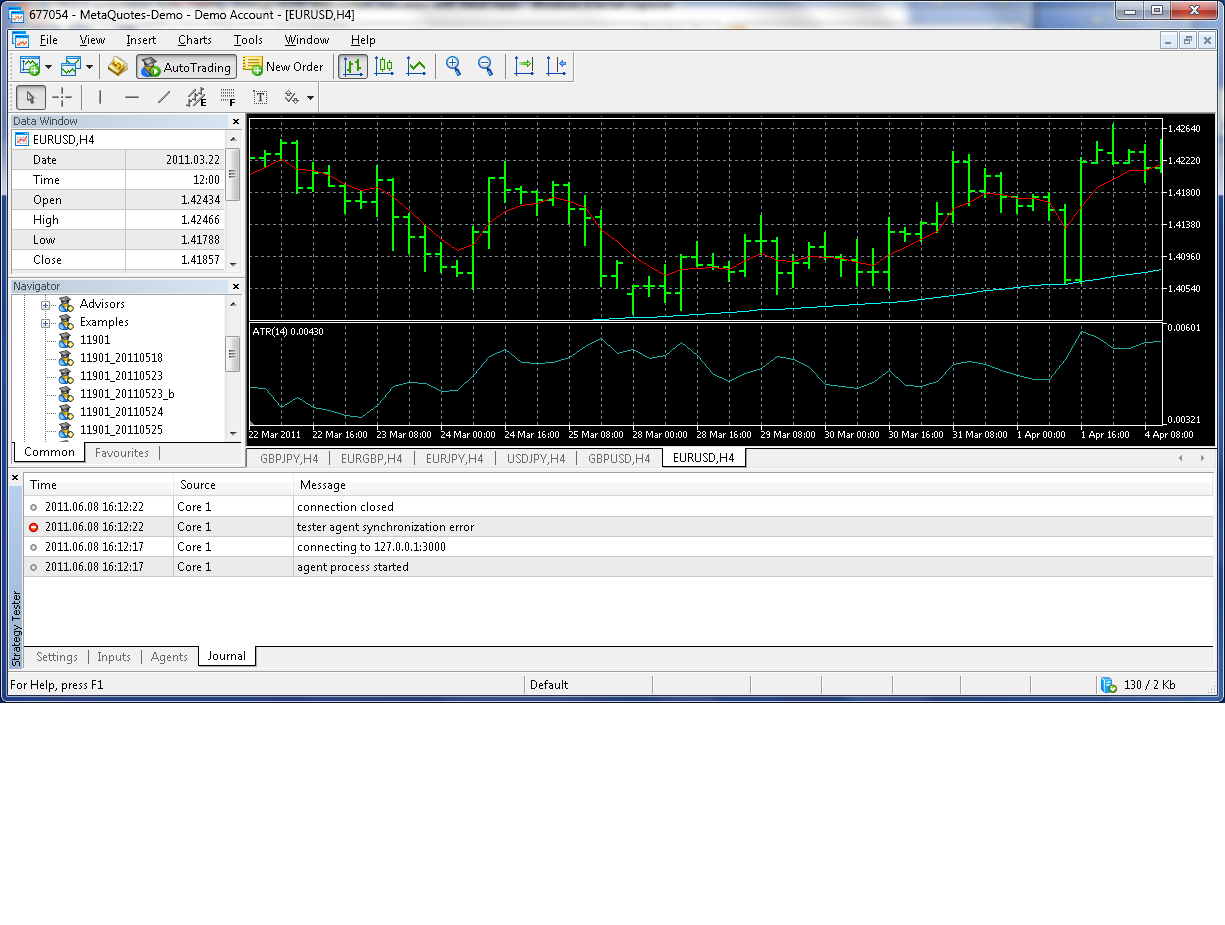Zoom in the chart

point(454,67)
